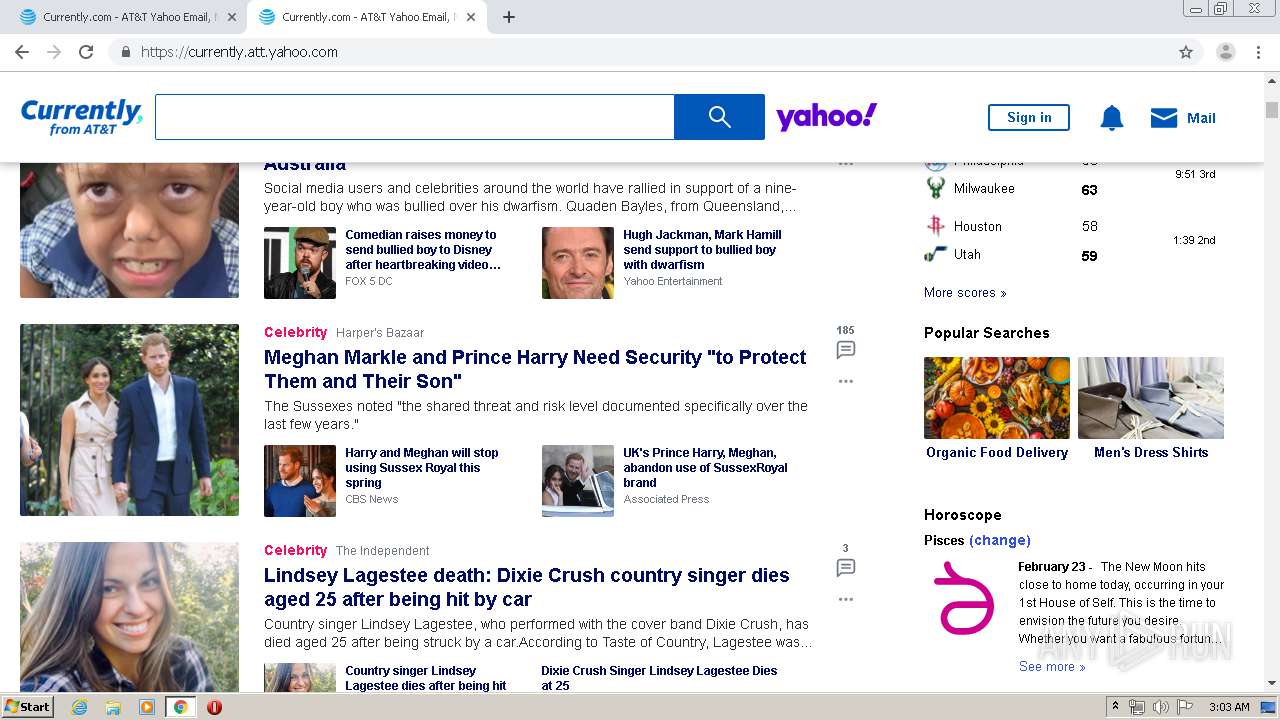This screenshot has height=720, width=1280.
Task: Click the bullied boy article photo
Action: [129, 230]
